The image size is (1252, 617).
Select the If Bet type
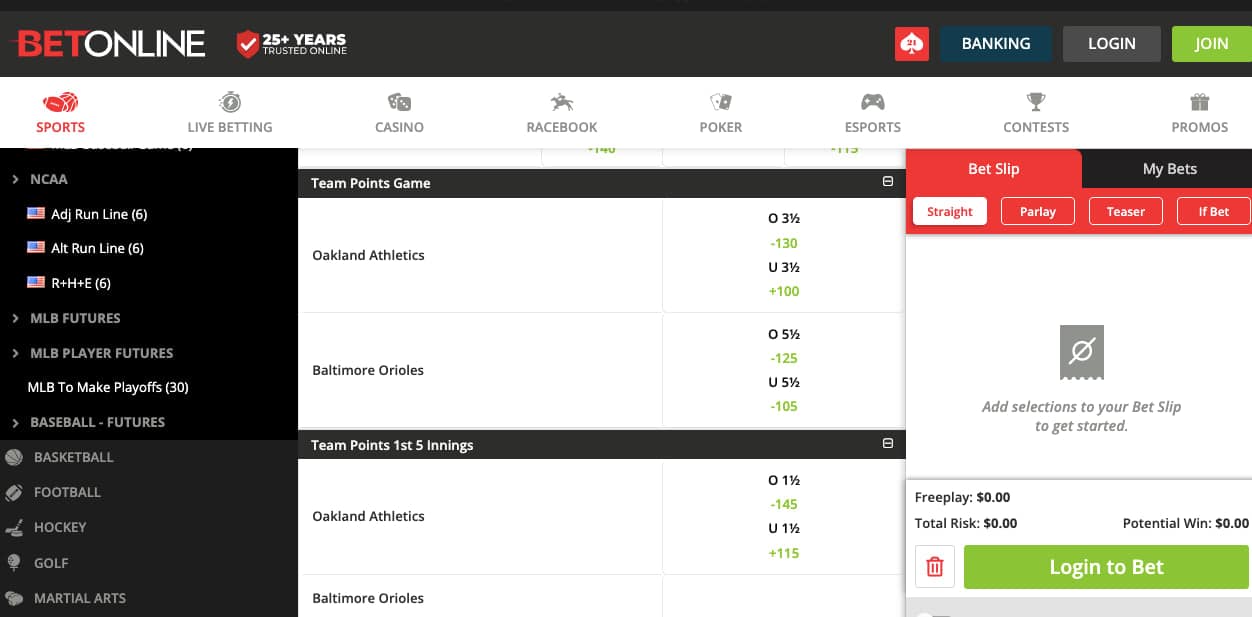pos(1214,212)
